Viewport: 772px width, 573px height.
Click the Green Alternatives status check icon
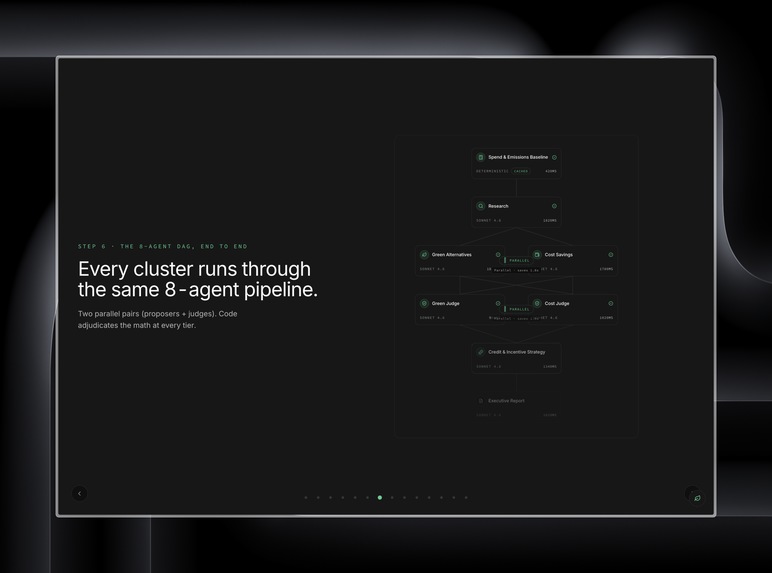pos(498,255)
